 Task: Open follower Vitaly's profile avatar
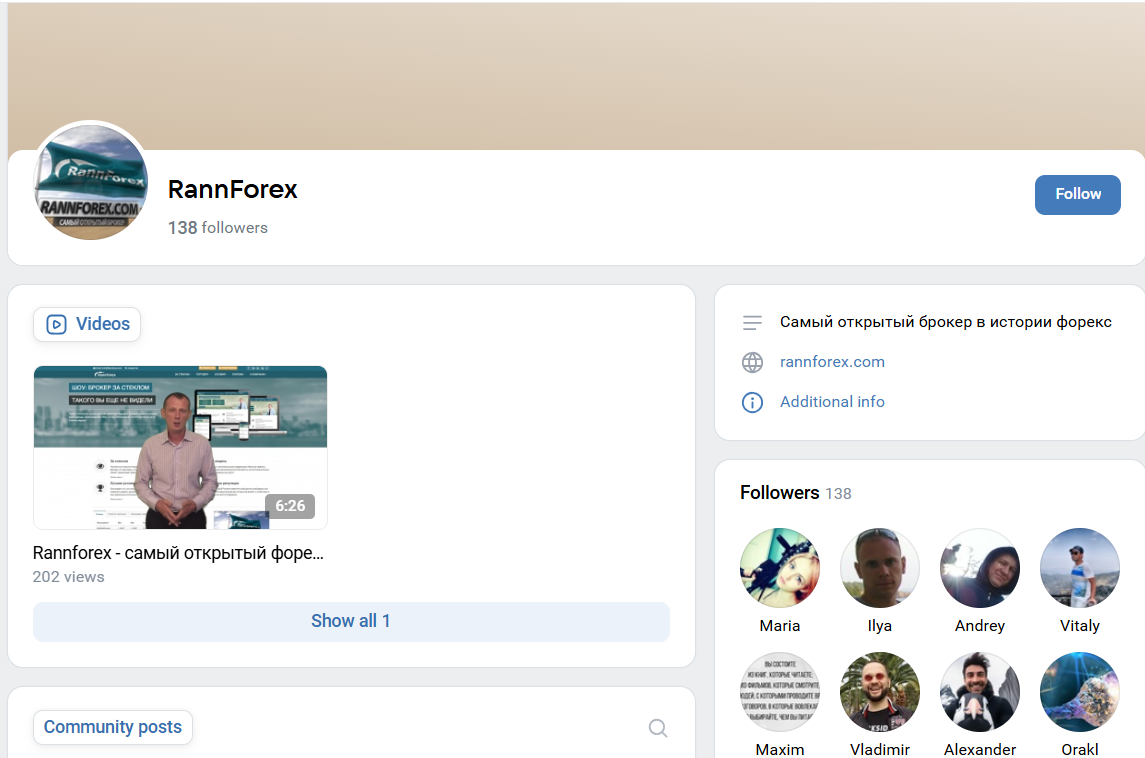(1080, 568)
